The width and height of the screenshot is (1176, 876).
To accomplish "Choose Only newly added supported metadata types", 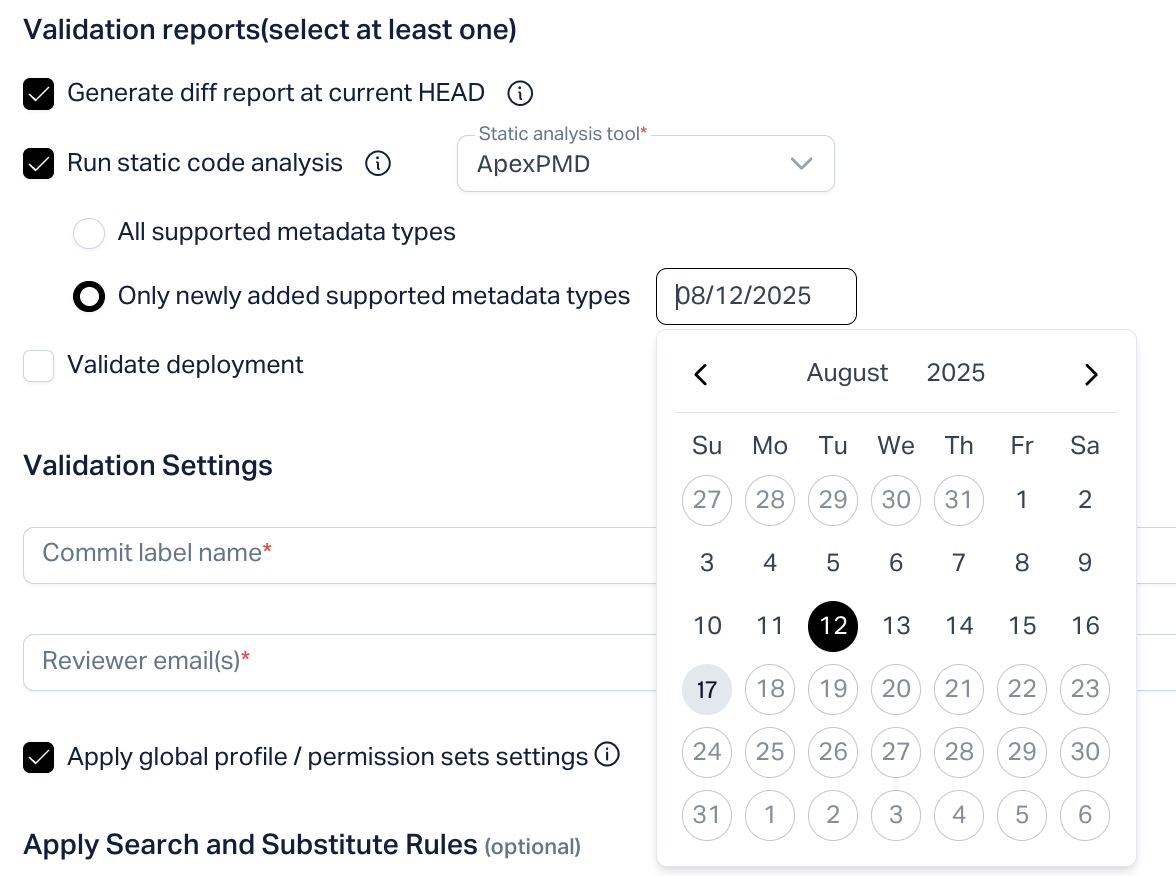I will (x=89, y=297).
